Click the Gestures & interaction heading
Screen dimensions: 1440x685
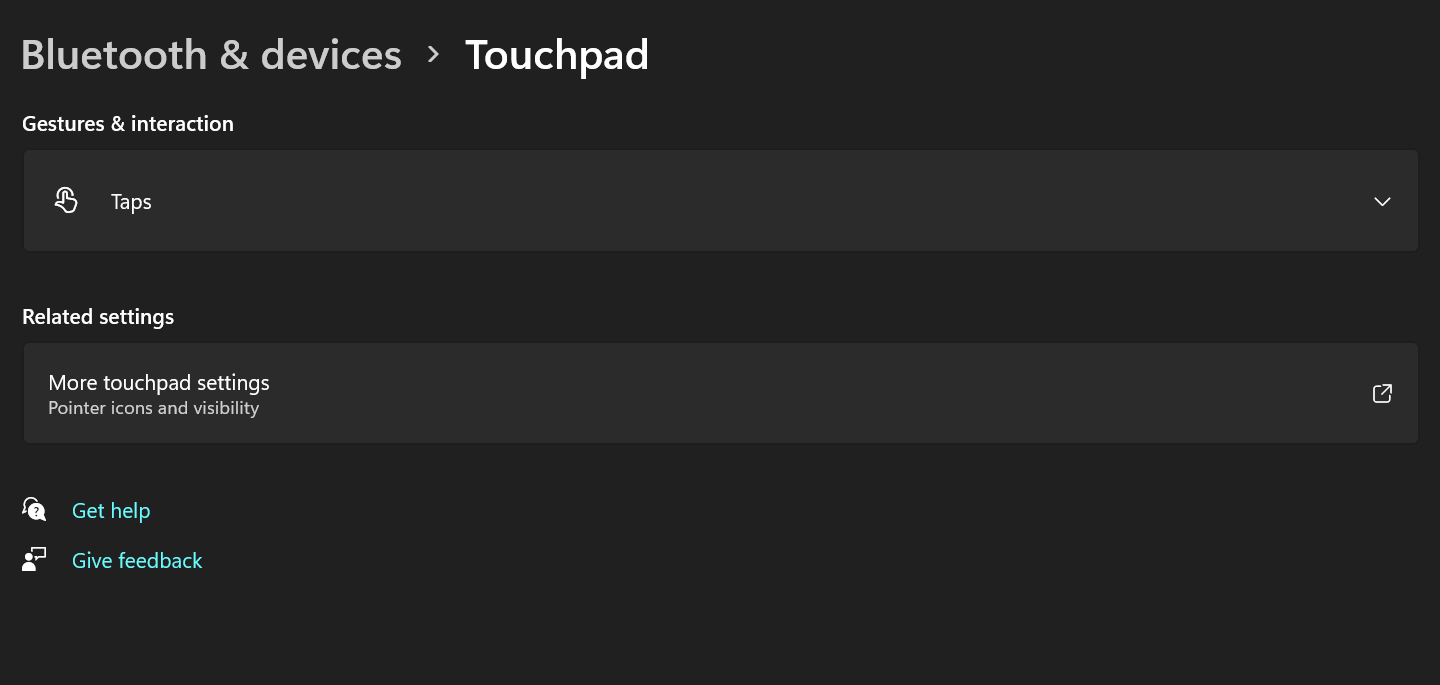point(128,124)
